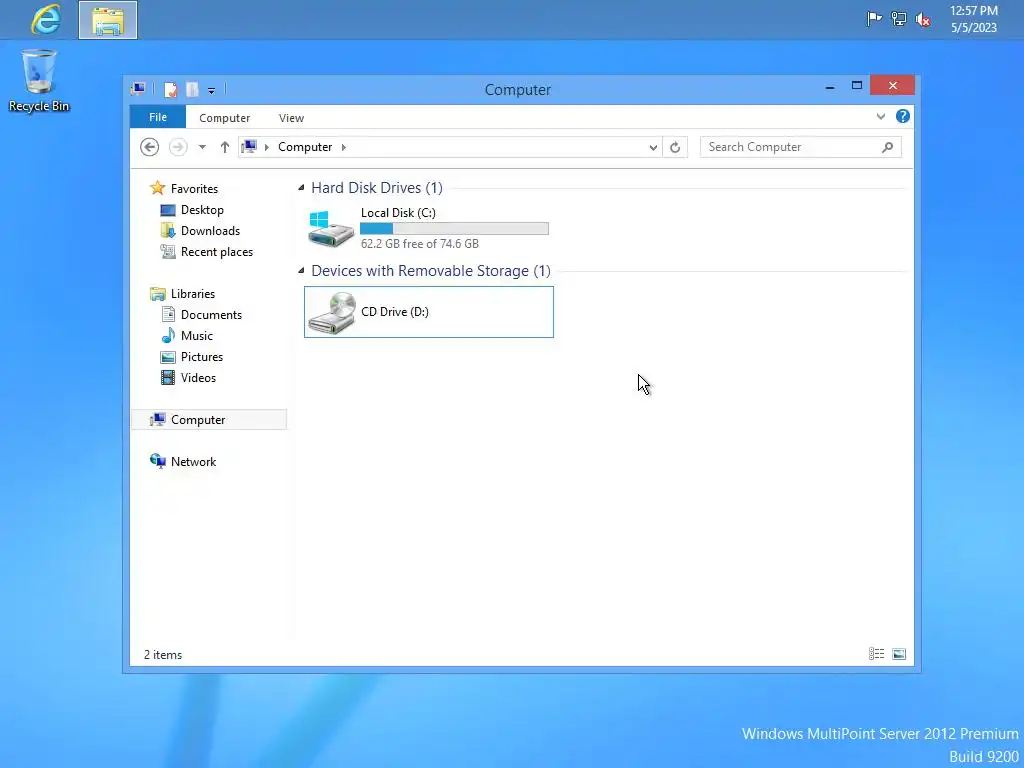Open the Documents library
The height and width of the screenshot is (768, 1024).
pos(211,315)
